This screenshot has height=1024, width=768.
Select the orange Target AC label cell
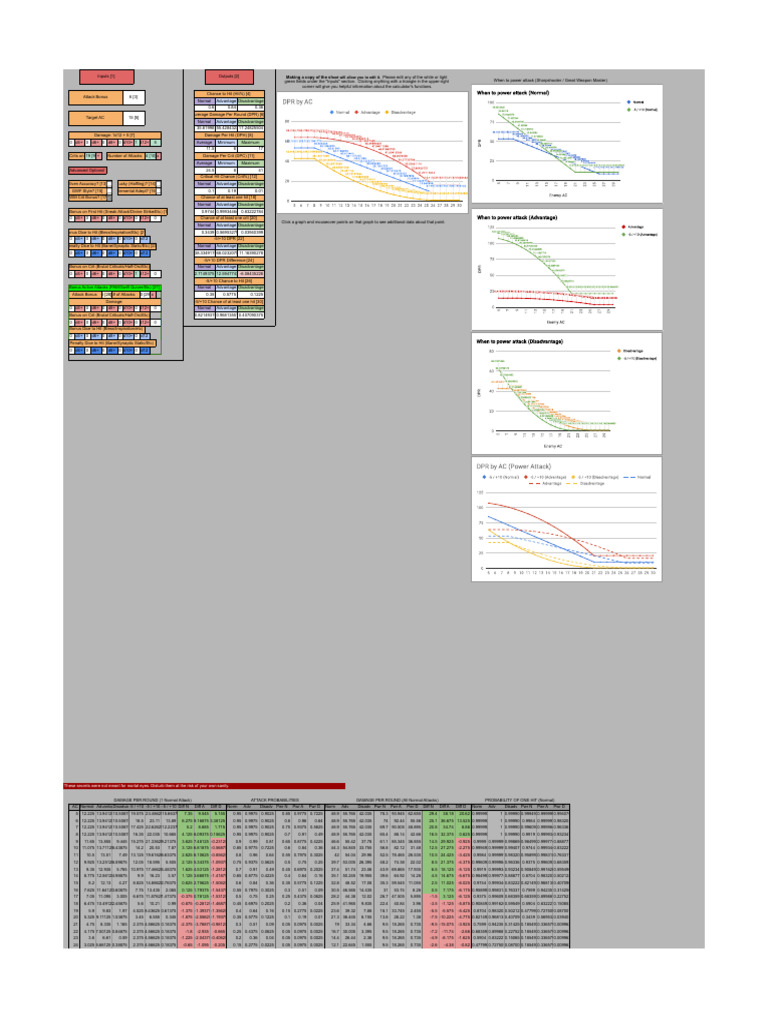tap(95, 118)
